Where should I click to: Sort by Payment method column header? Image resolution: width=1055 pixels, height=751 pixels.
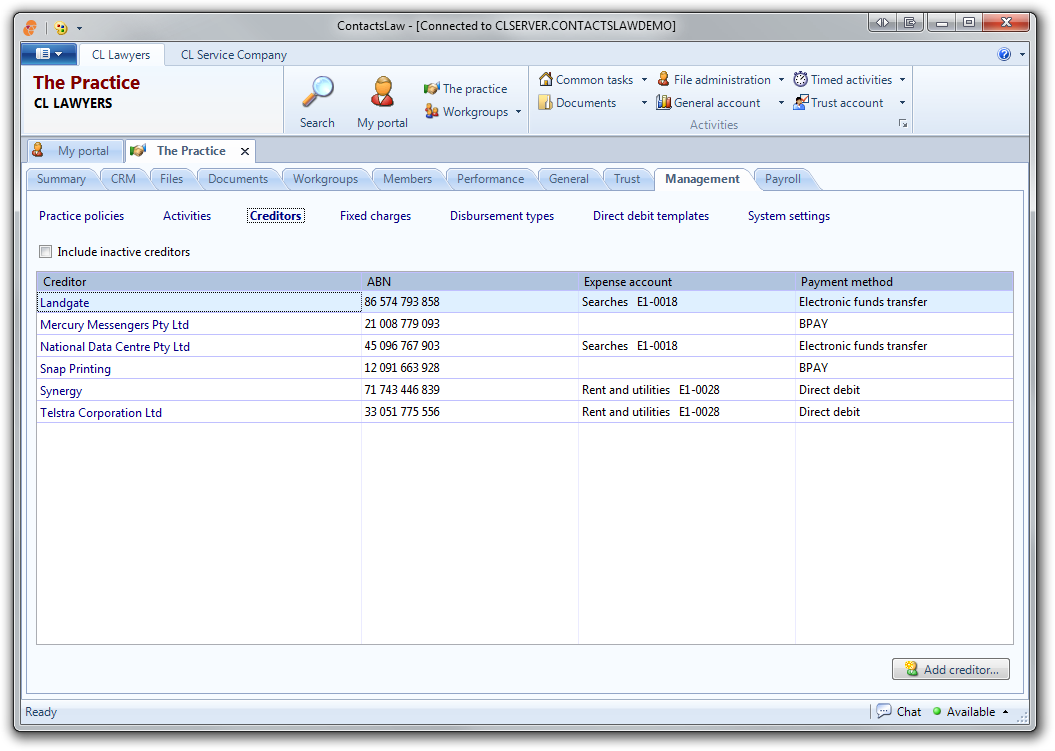point(904,281)
